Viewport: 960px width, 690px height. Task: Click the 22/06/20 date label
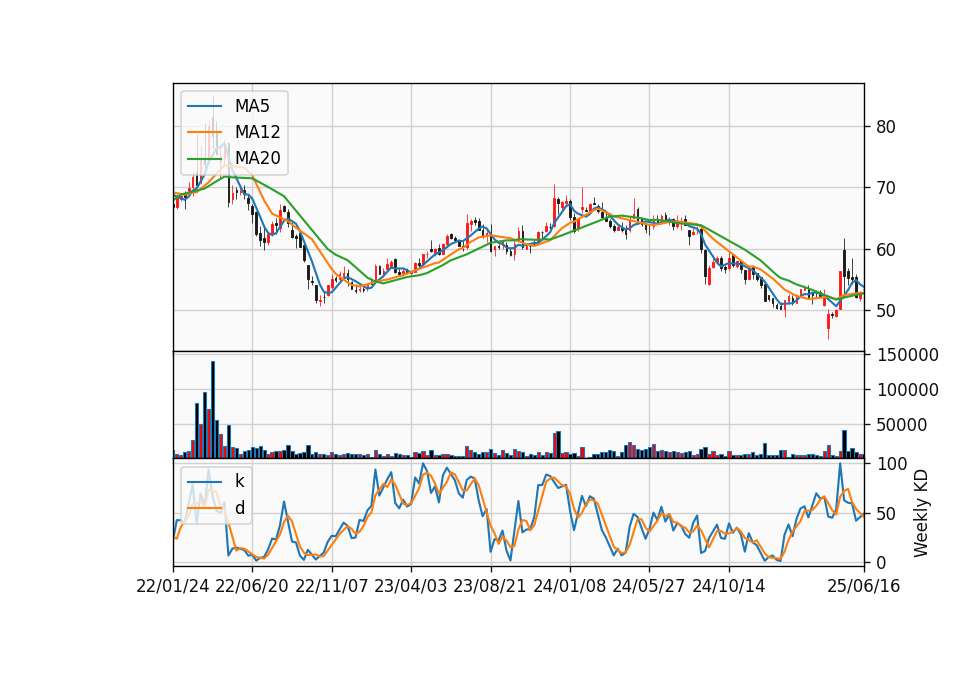(x=252, y=586)
